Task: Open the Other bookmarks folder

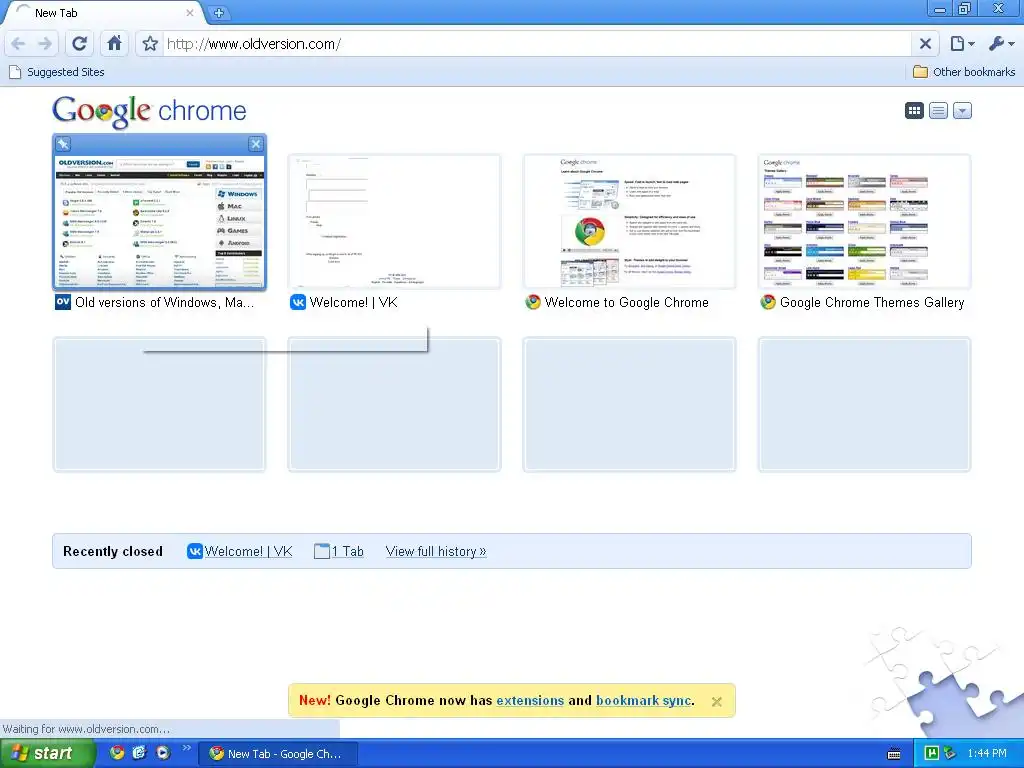Action: (x=964, y=72)
